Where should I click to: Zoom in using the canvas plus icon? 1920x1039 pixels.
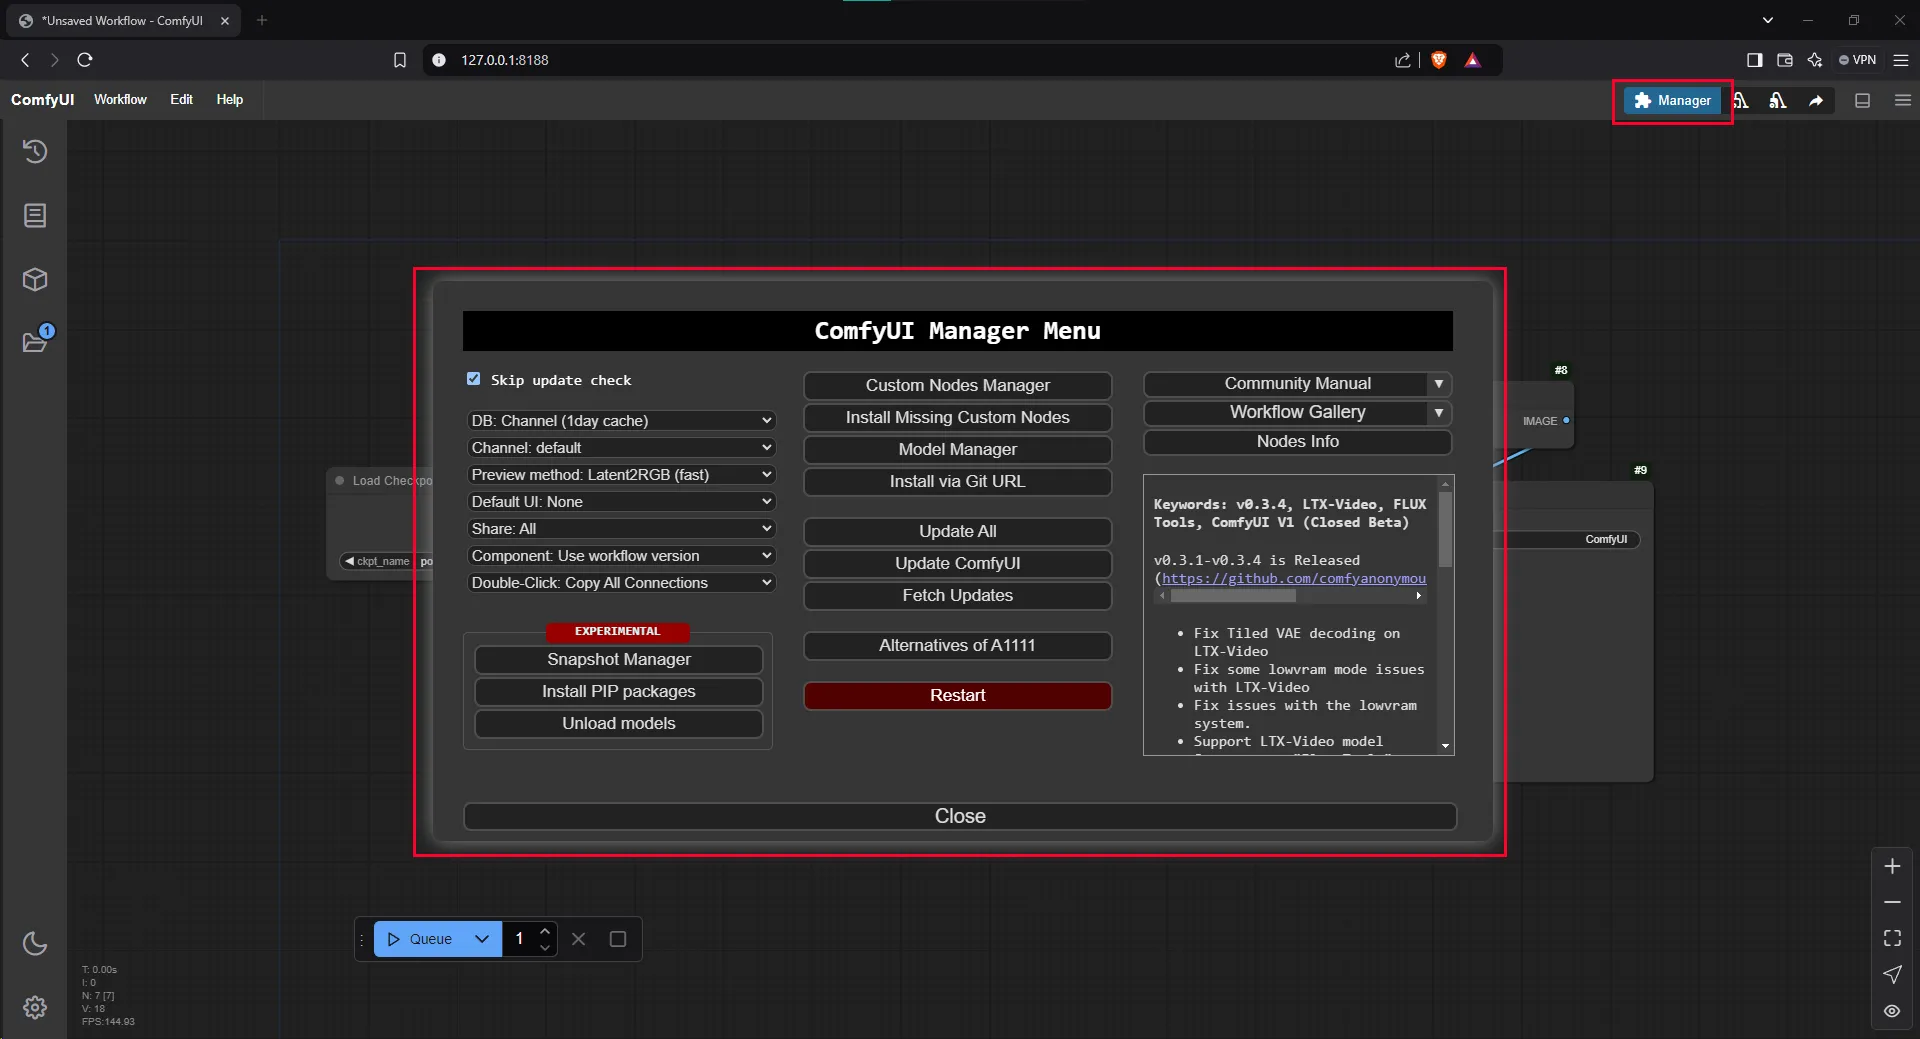point(1893,866)
